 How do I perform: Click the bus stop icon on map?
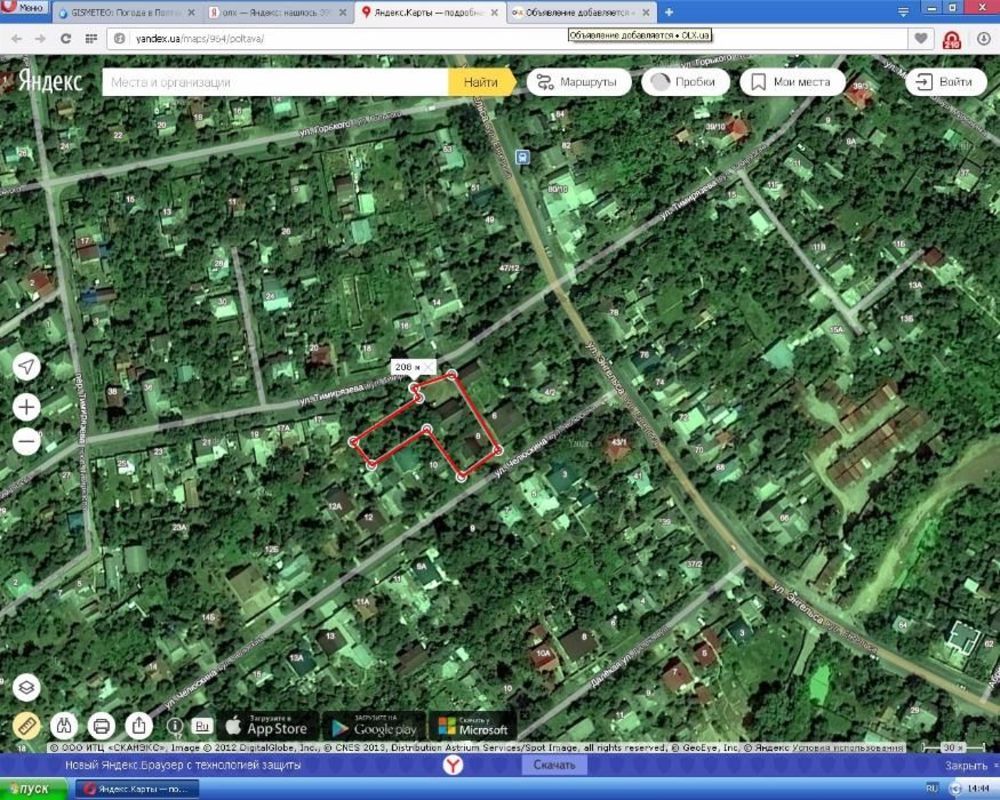pyautogui.click(x=521, y=157)
